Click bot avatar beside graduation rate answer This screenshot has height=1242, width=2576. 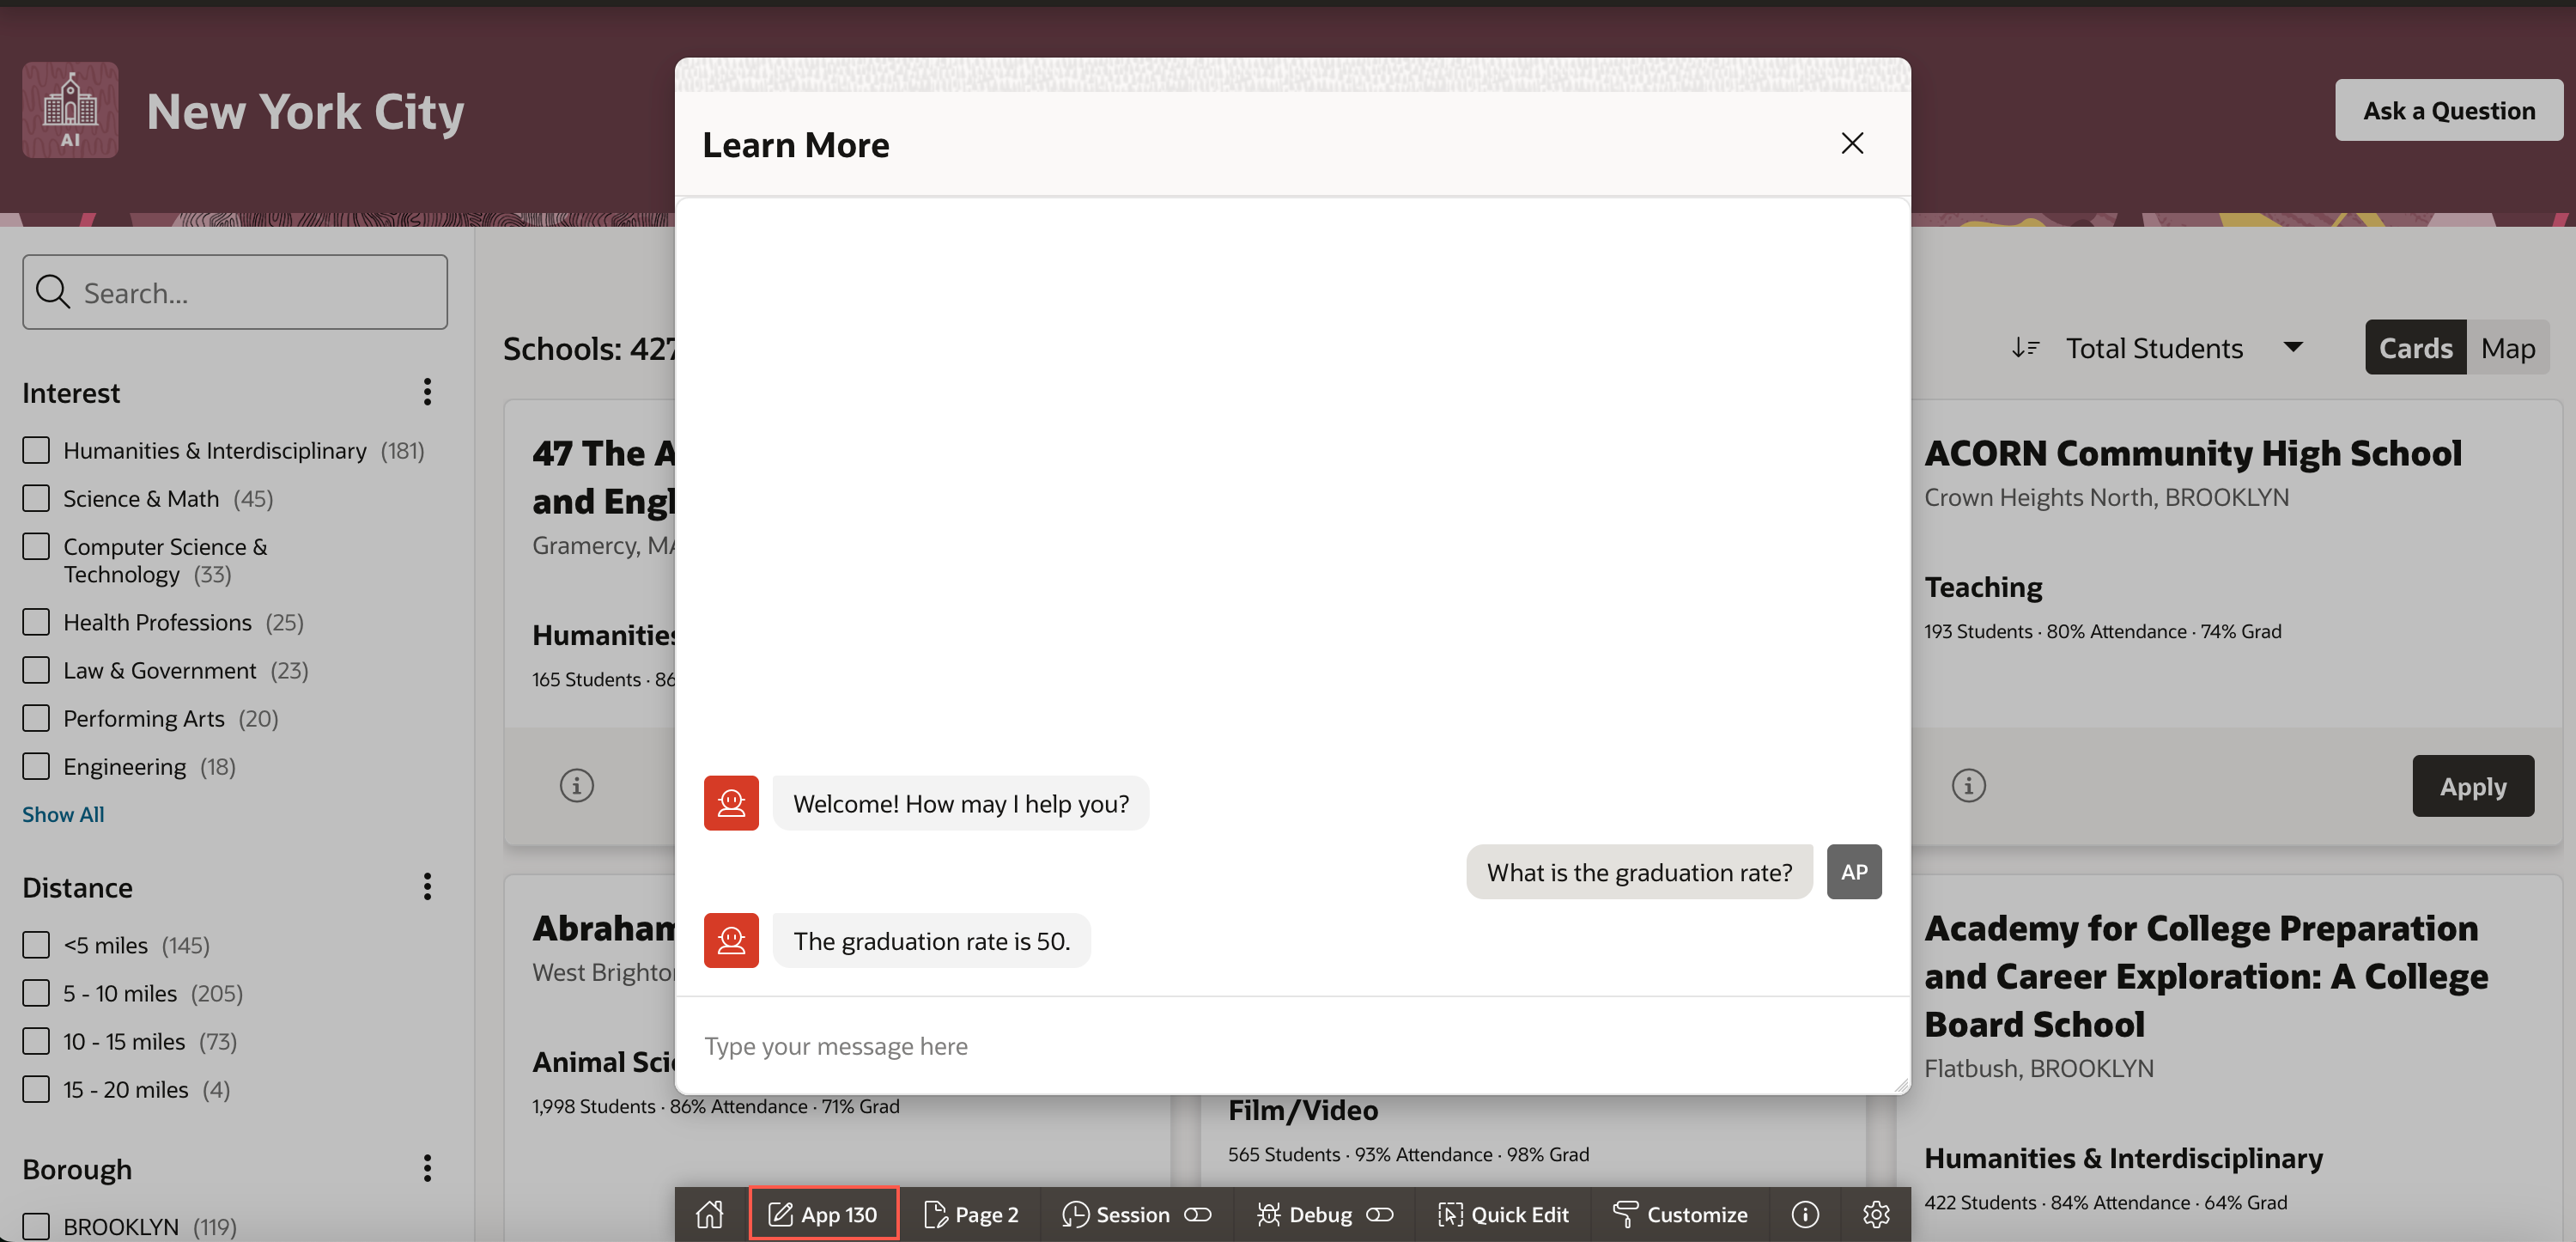tap(731, 940)
